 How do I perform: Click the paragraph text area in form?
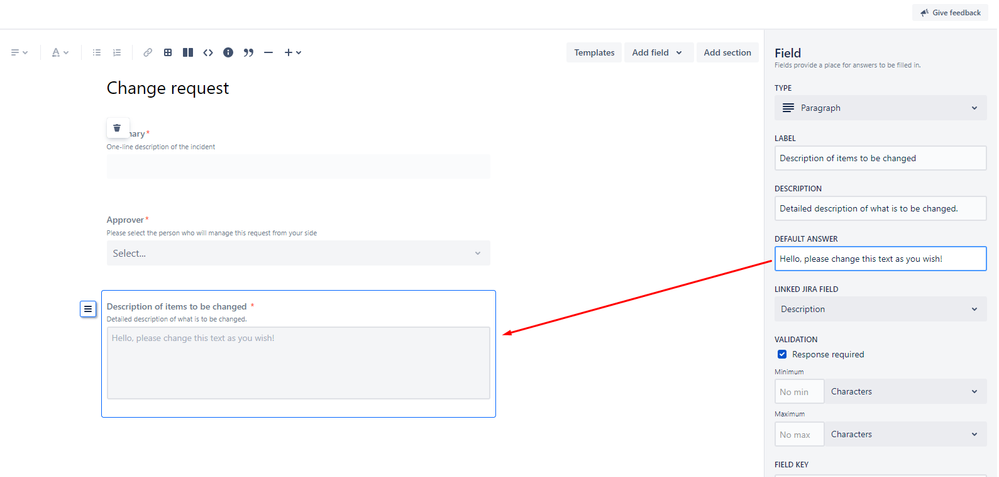298,363
